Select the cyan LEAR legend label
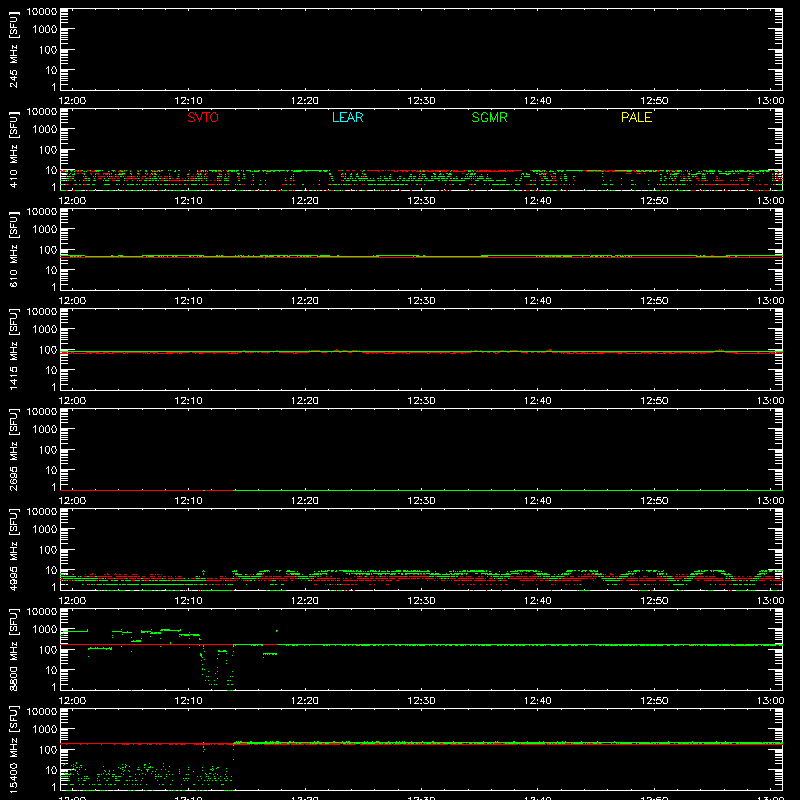The width and height of the screenshot is (800, 800). pyautogui.click(x=347, y=117)
